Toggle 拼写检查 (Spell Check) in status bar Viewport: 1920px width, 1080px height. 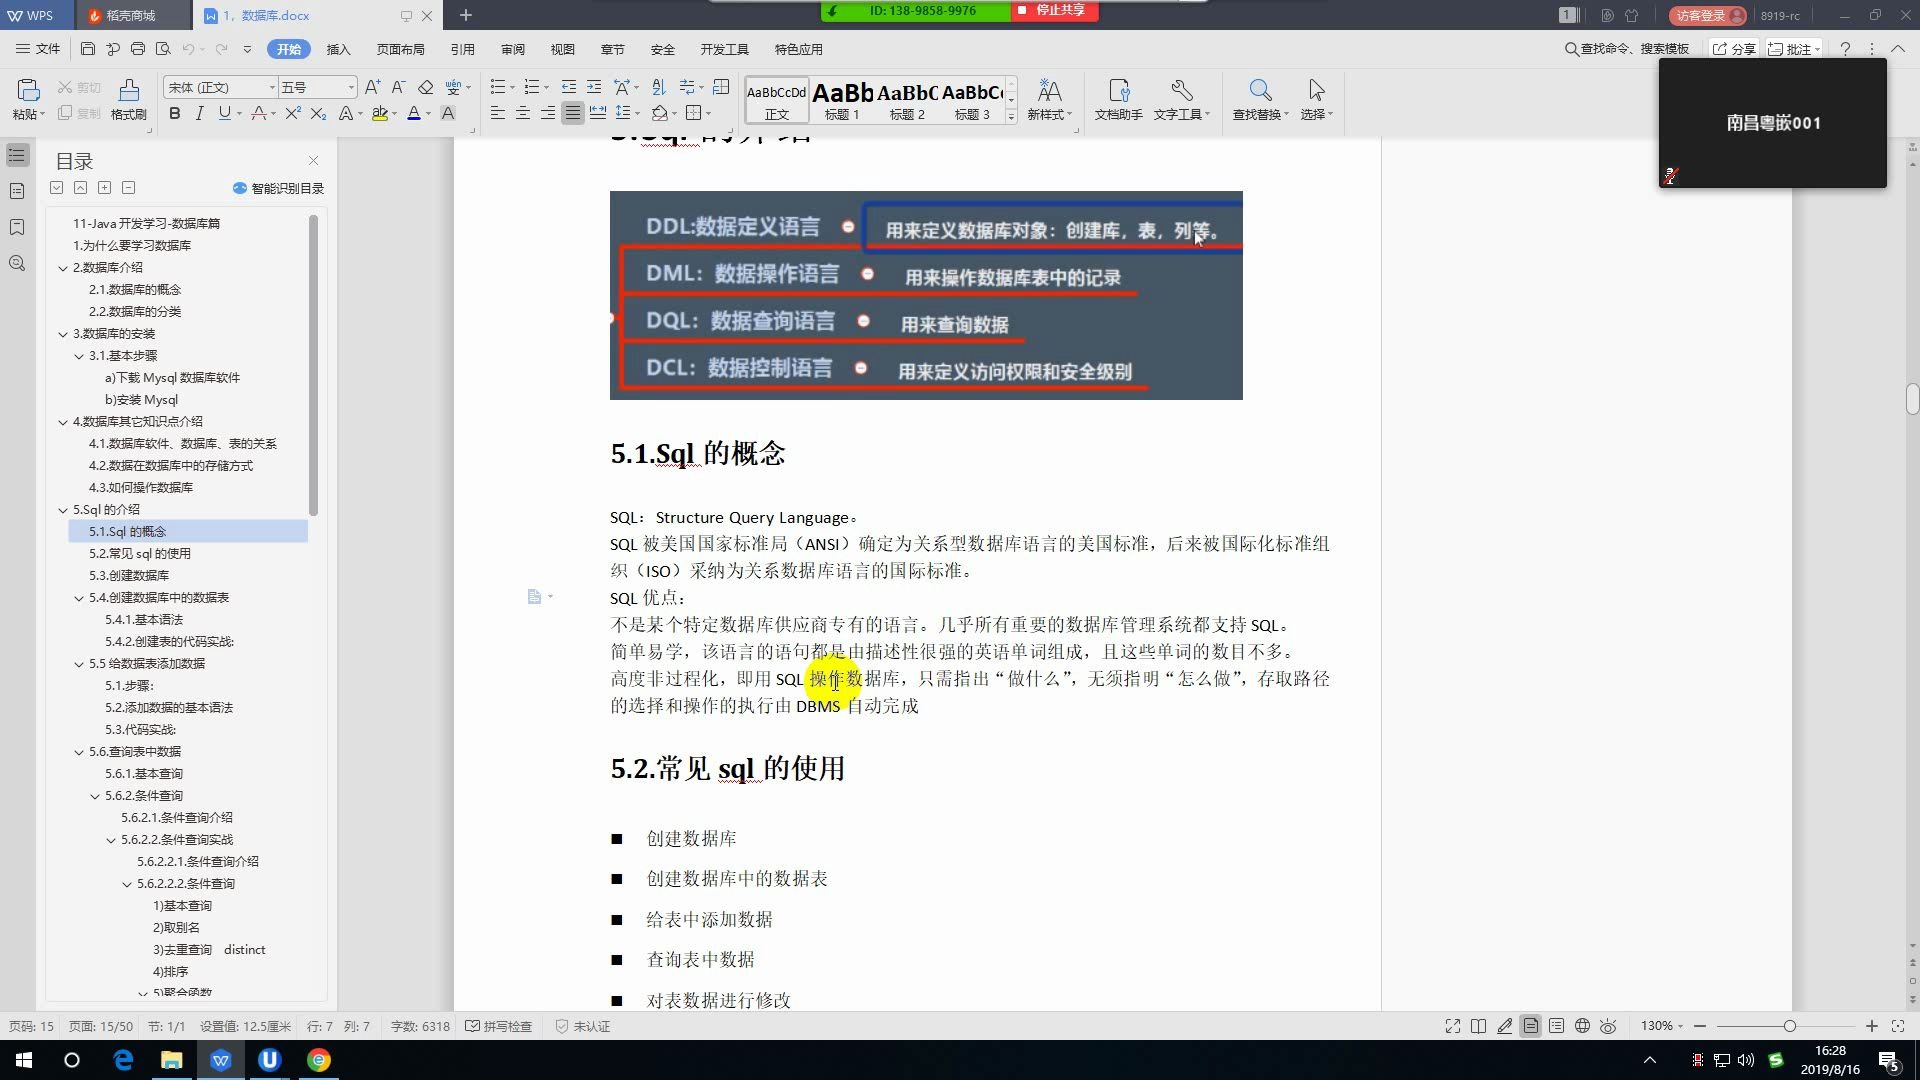pos(498,1026)
